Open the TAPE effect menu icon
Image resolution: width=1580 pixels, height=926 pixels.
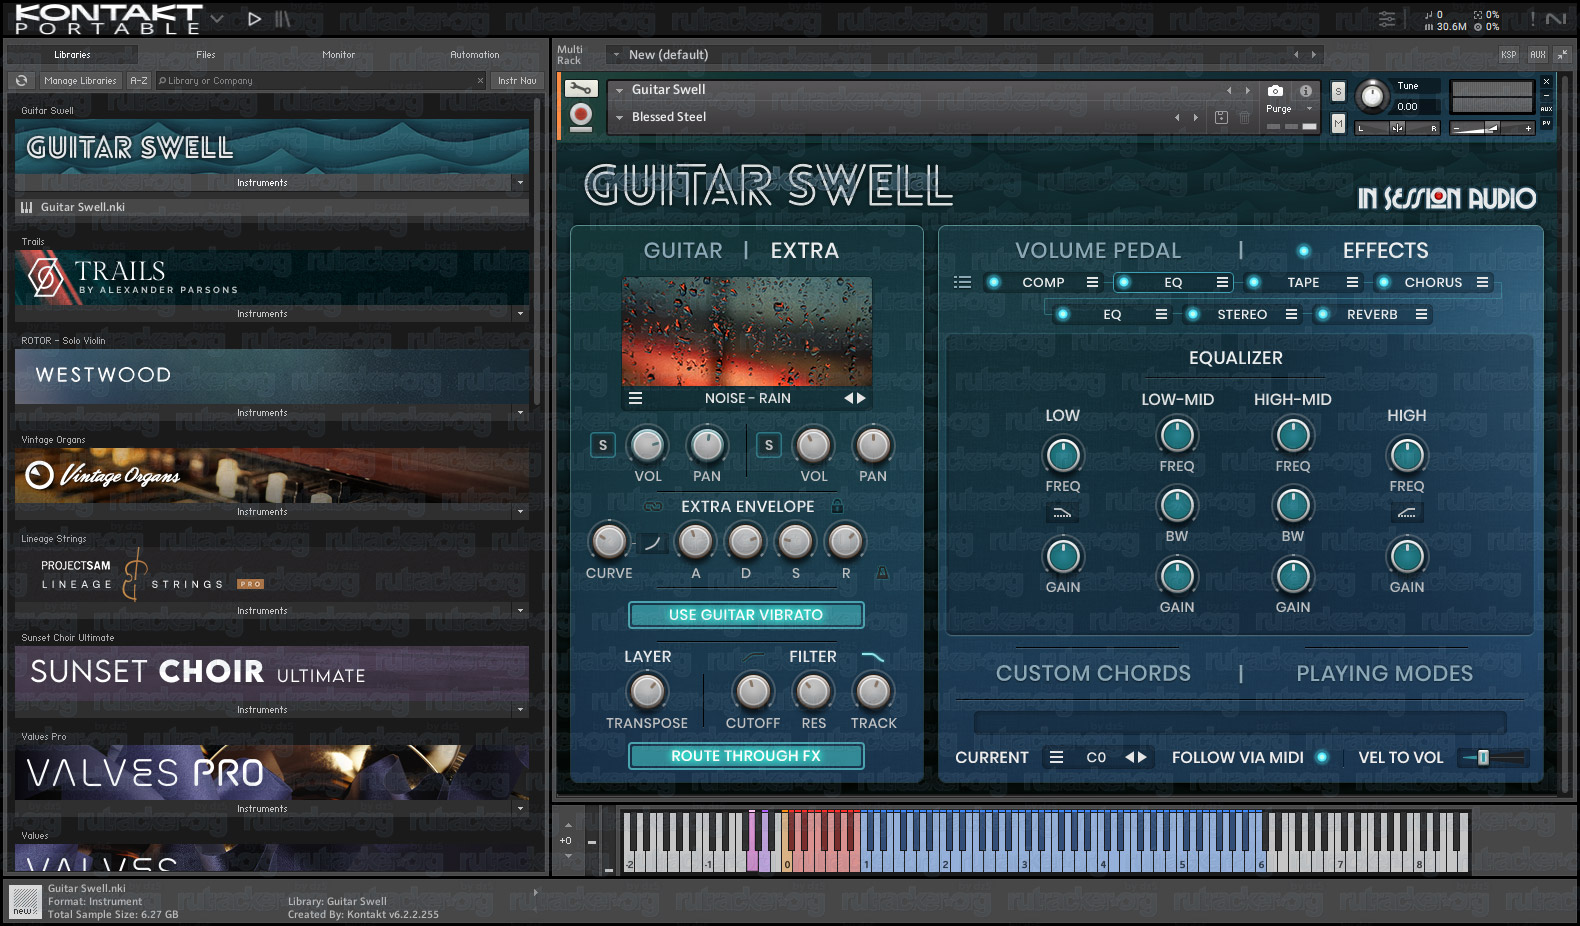pyautogui.click(x=1352, y=282)
